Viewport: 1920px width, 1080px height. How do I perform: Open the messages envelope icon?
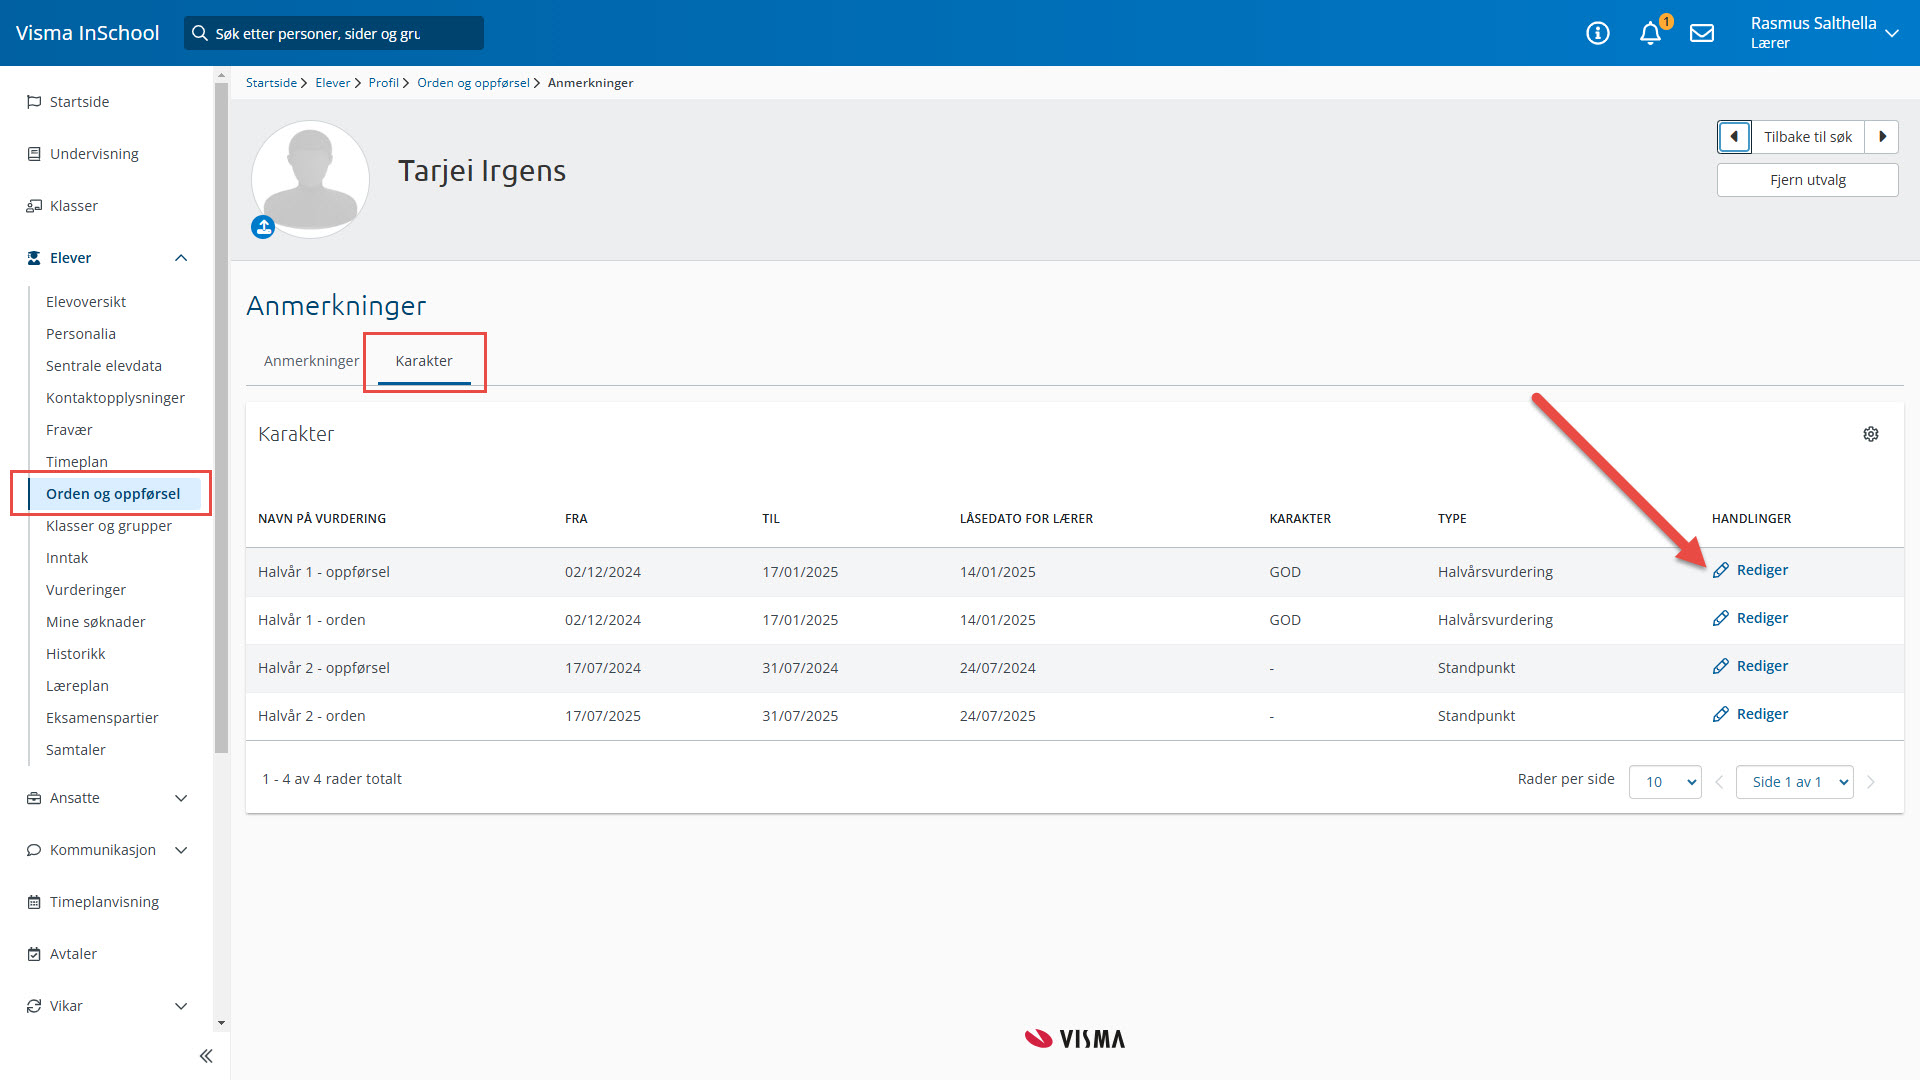[x=1702, y=33]
